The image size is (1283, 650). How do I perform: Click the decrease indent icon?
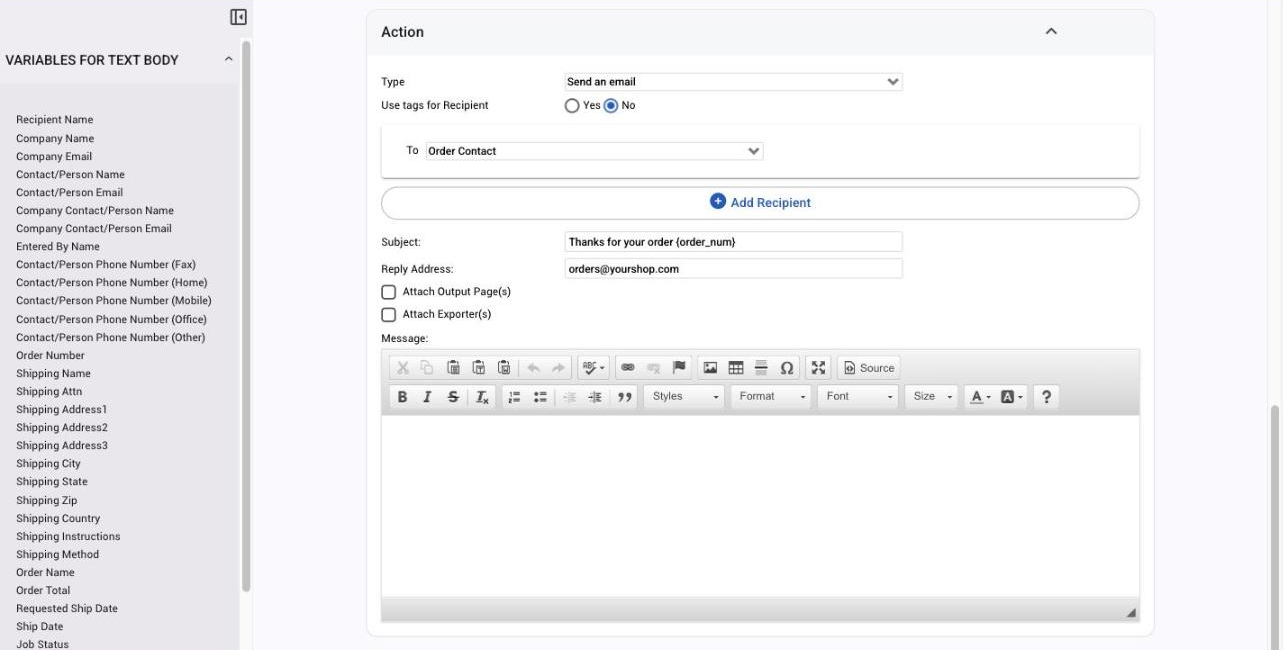tap(570, 397)
